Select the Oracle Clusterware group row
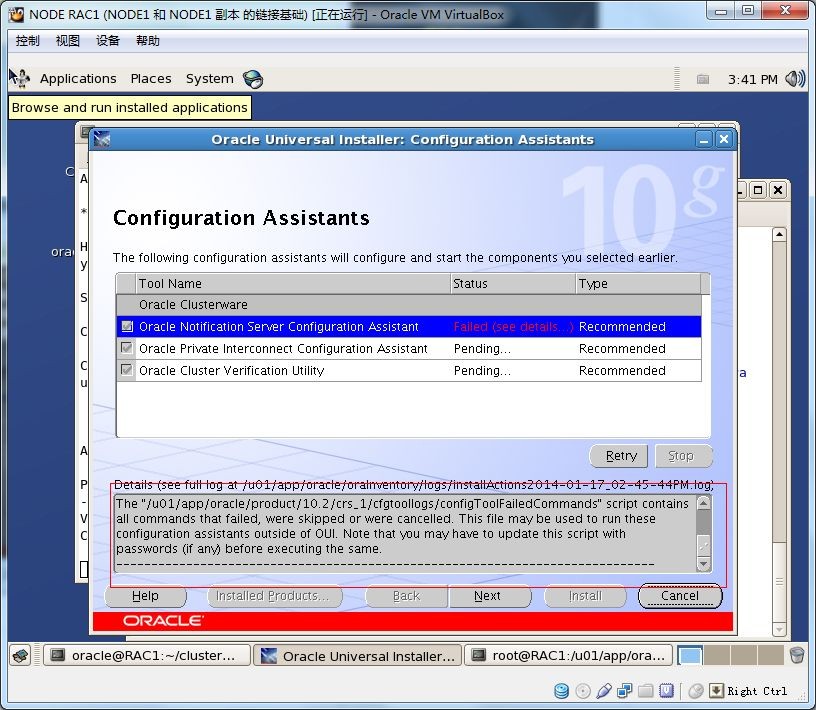 tap(409, 305)
